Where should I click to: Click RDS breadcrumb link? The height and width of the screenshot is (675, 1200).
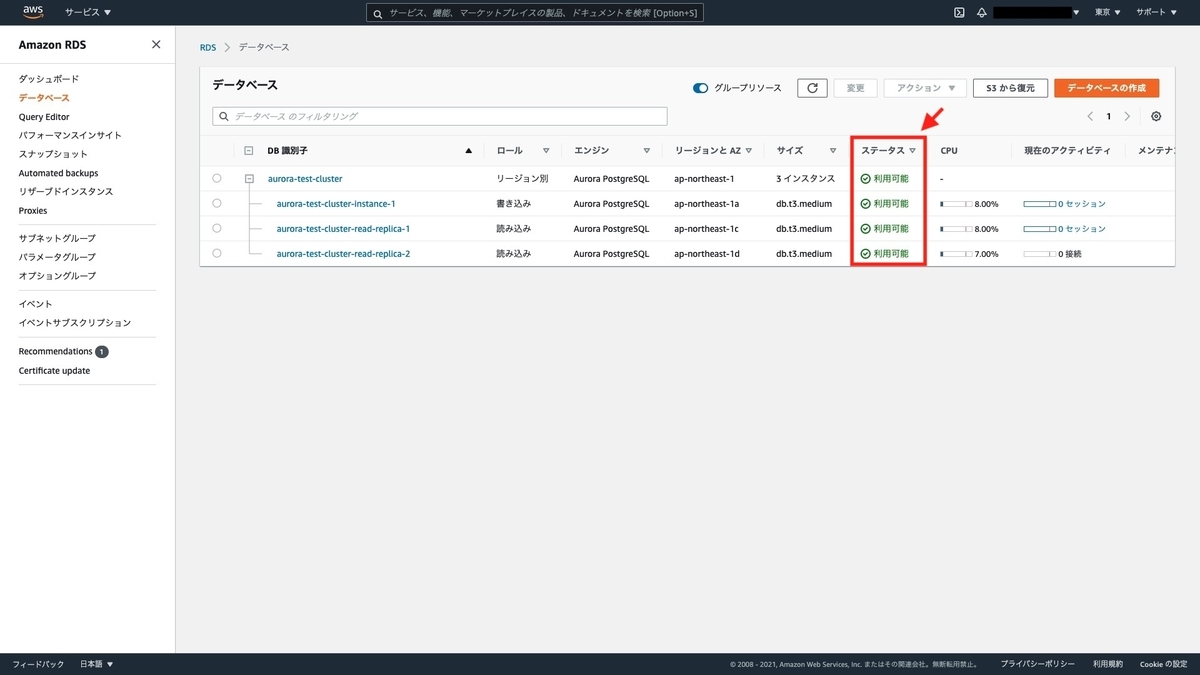click(208, 47)
